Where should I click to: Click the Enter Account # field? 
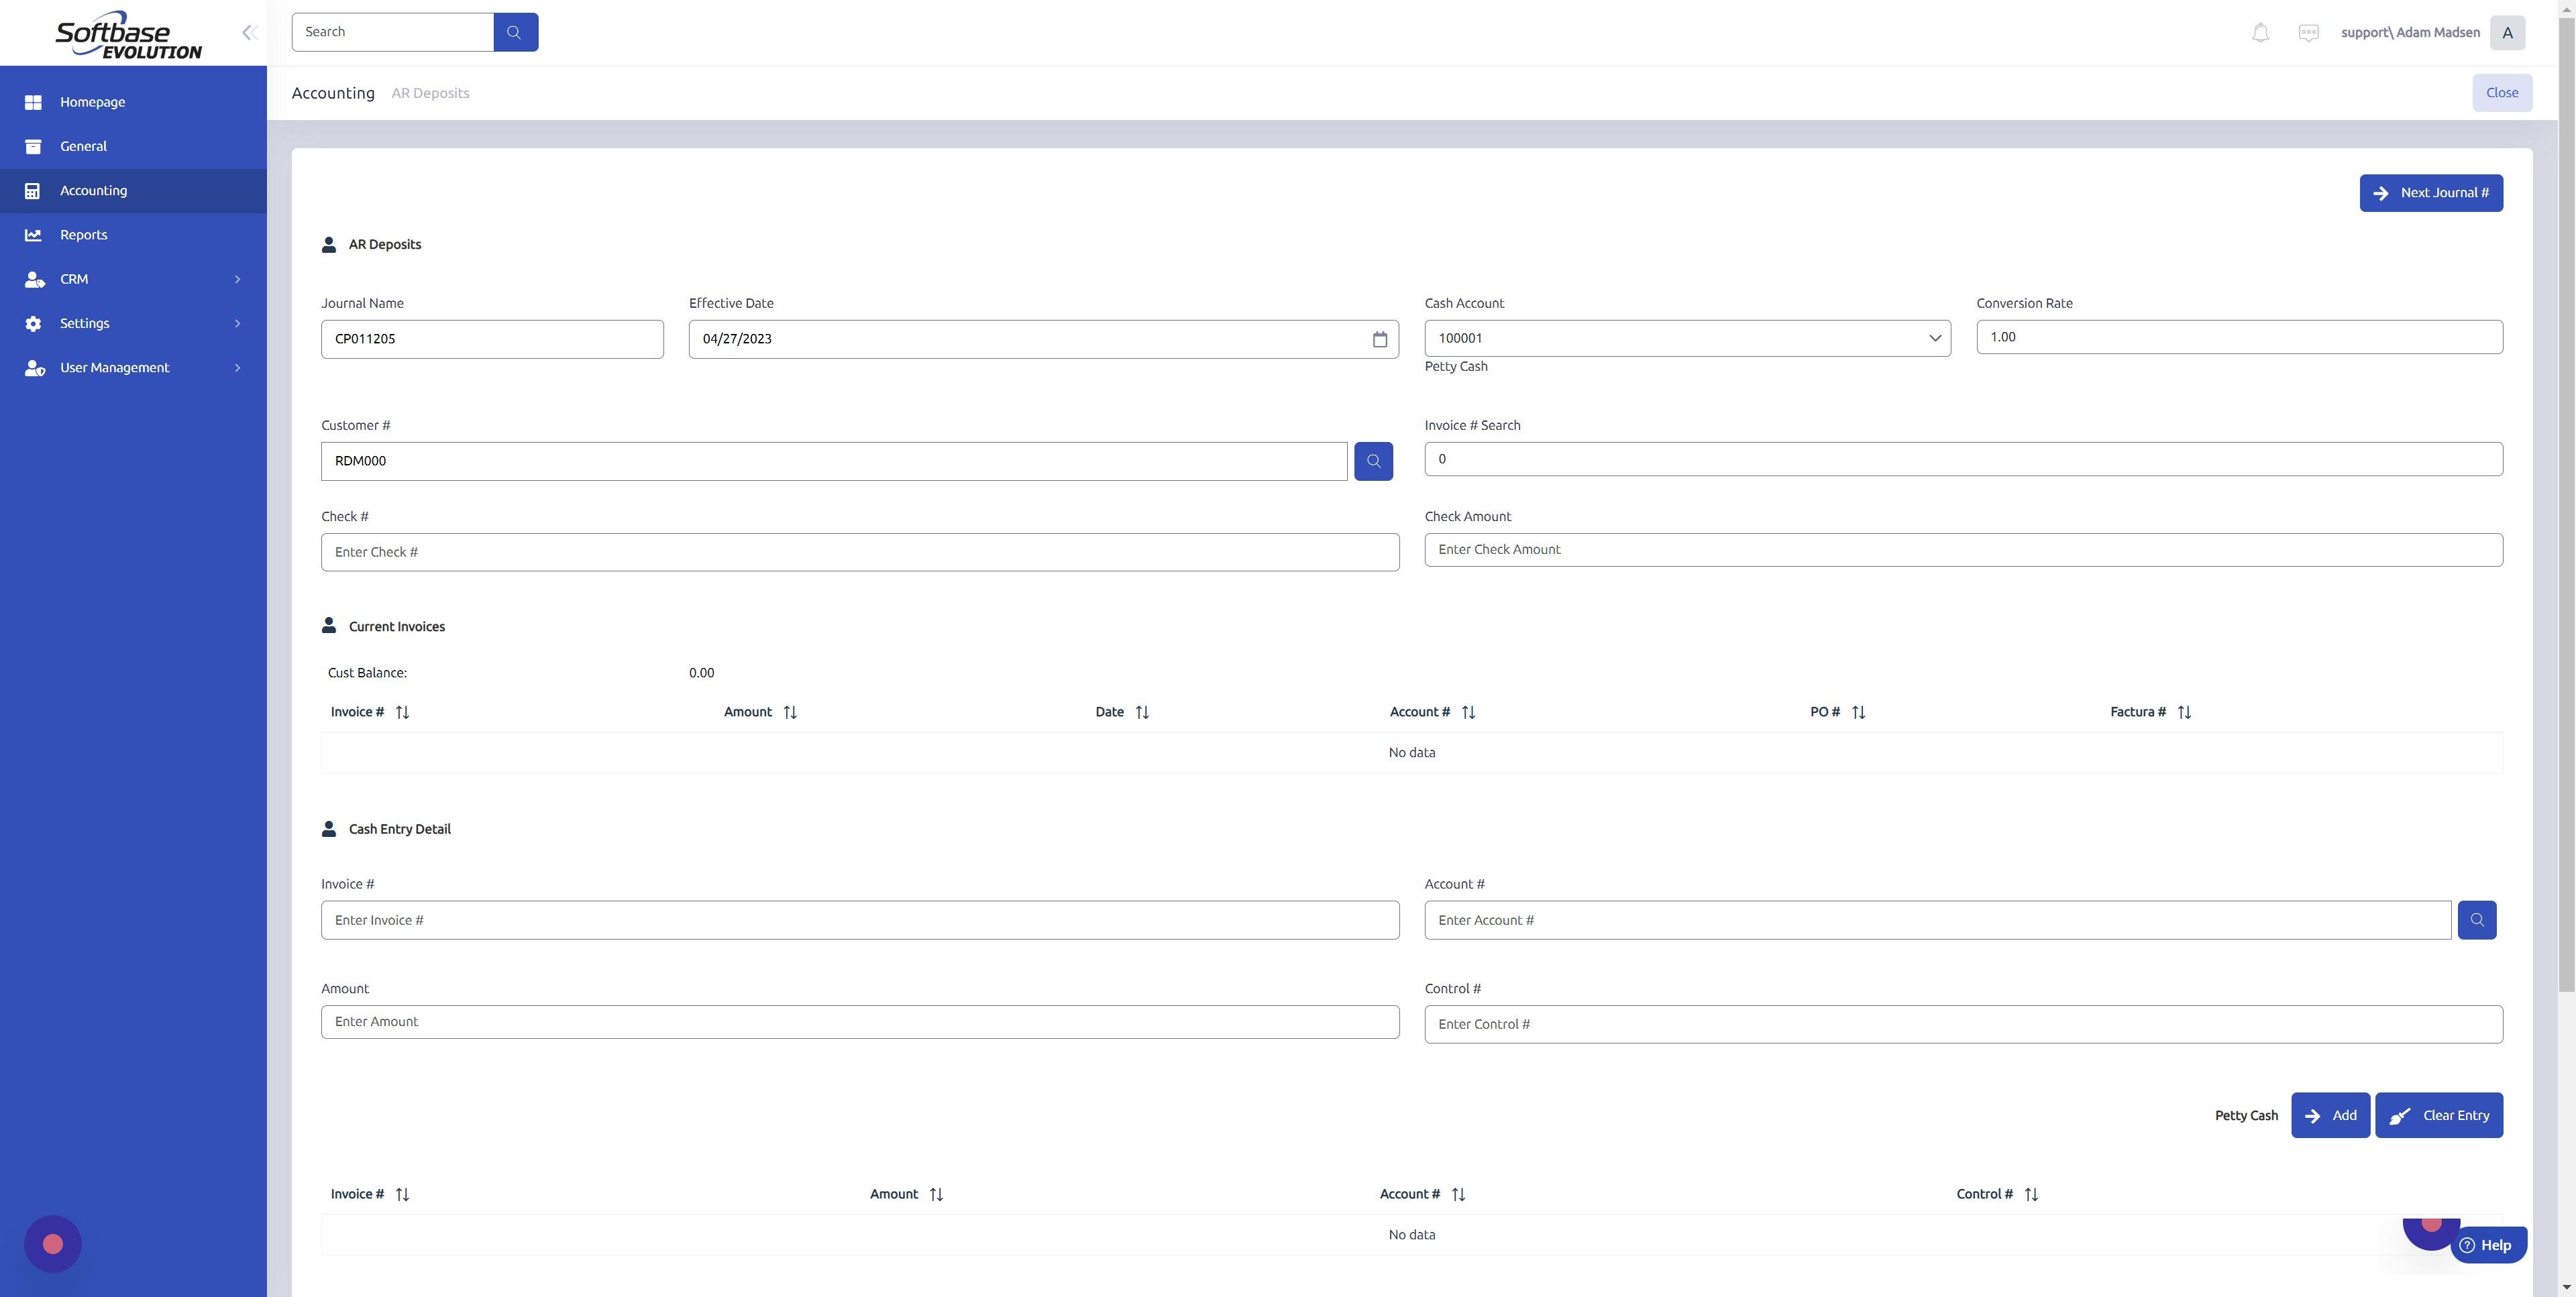click(x=1938, y=920)
